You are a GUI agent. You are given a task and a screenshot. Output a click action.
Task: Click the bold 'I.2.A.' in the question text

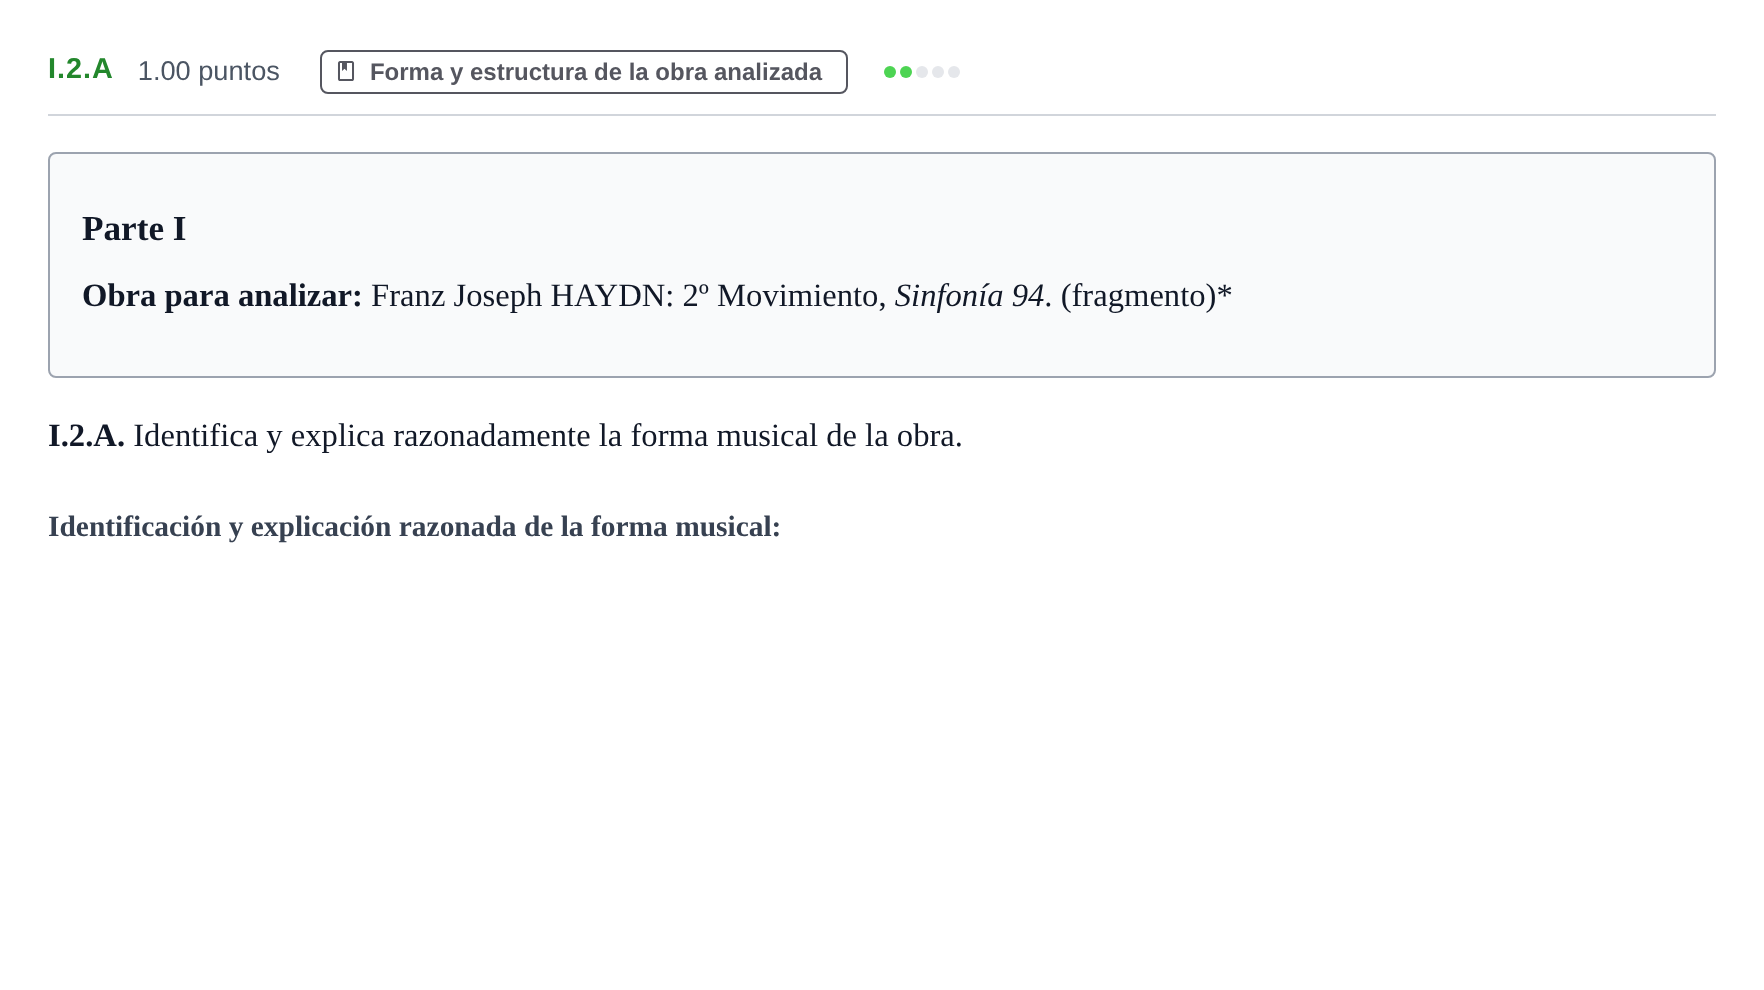86,436
